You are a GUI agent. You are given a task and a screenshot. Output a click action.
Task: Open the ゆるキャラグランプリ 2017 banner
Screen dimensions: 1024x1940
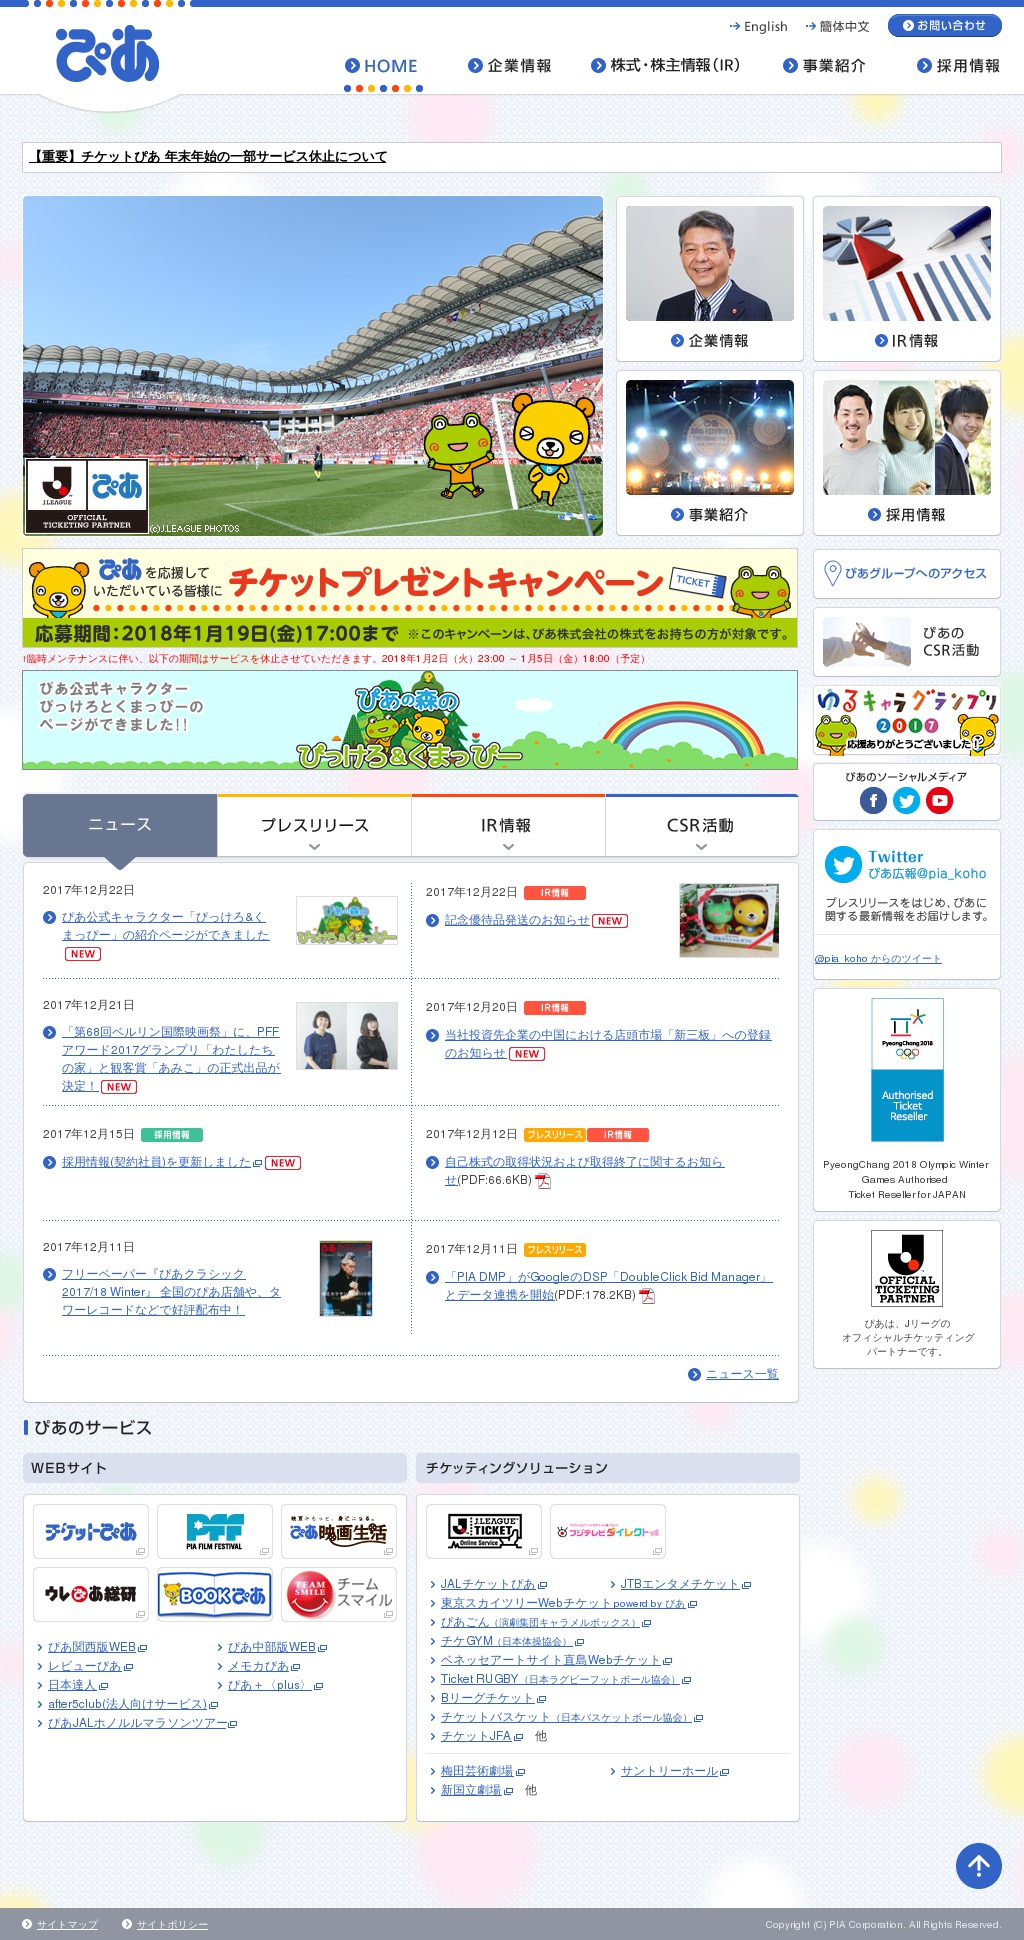pyautogui.click(x=907, y=720)
